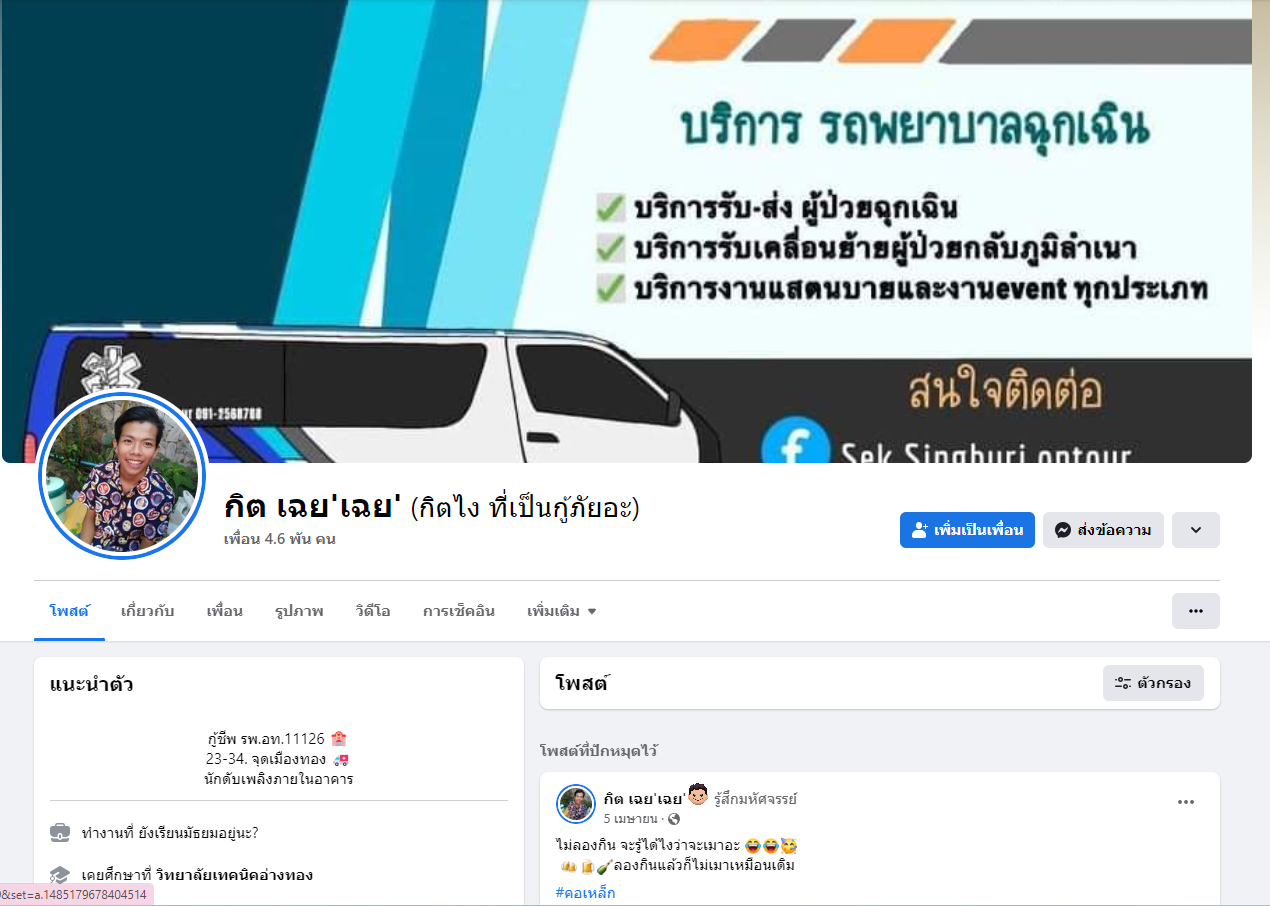Open the three-dot menu on tab bar
The image size is (1270, 906).
point(1195,611)
